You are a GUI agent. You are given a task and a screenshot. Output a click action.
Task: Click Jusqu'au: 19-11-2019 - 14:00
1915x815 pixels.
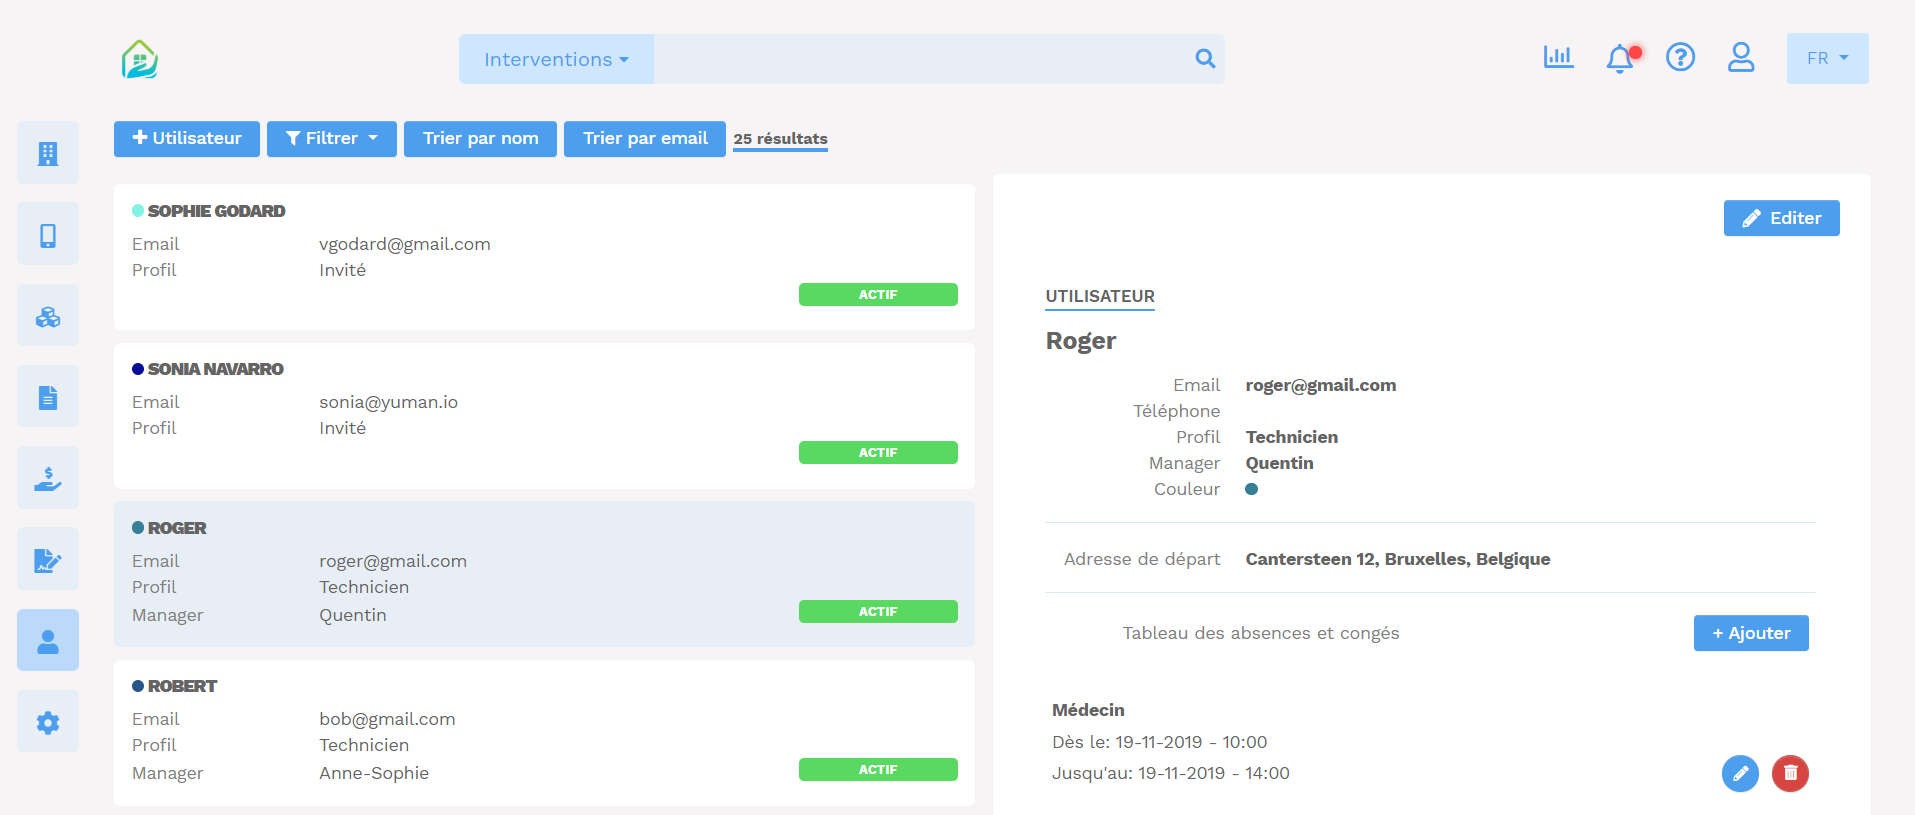[1171, 773]
